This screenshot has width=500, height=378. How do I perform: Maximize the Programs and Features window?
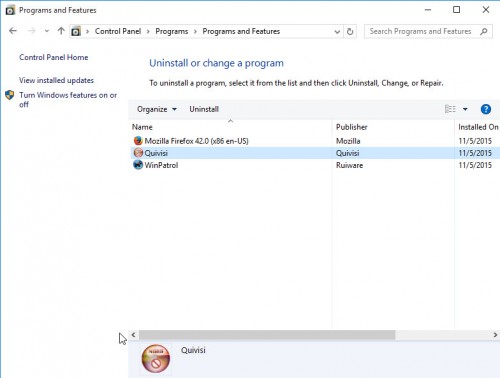point(457,10)
